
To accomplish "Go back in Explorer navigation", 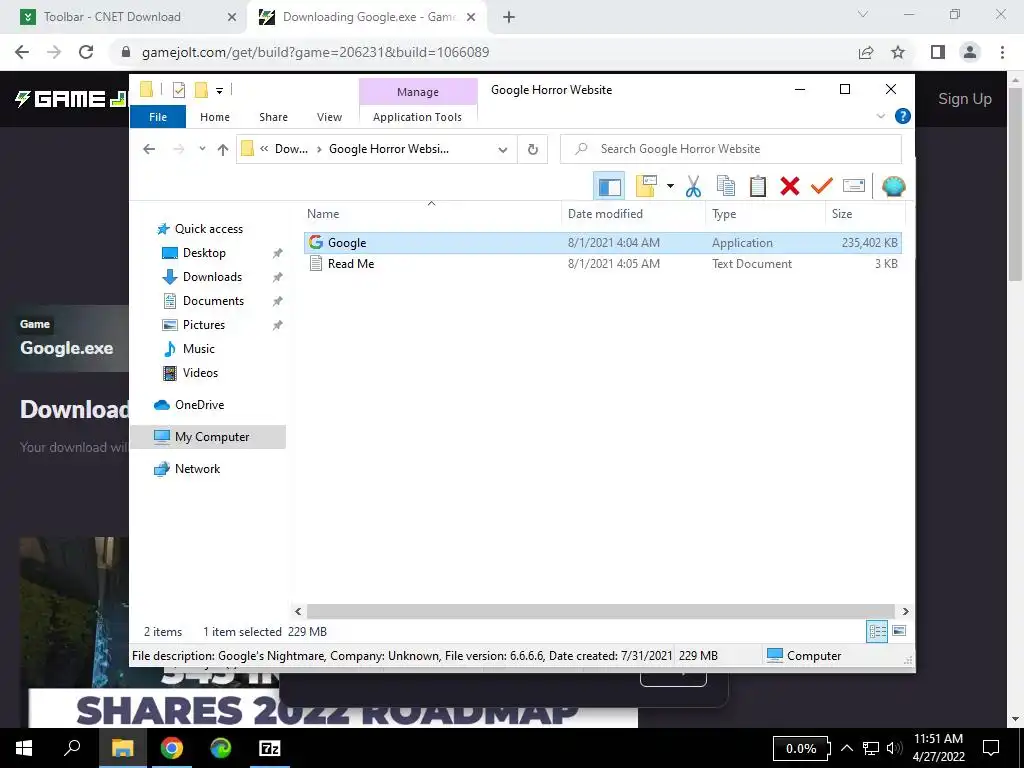I will tap(149, 150).
